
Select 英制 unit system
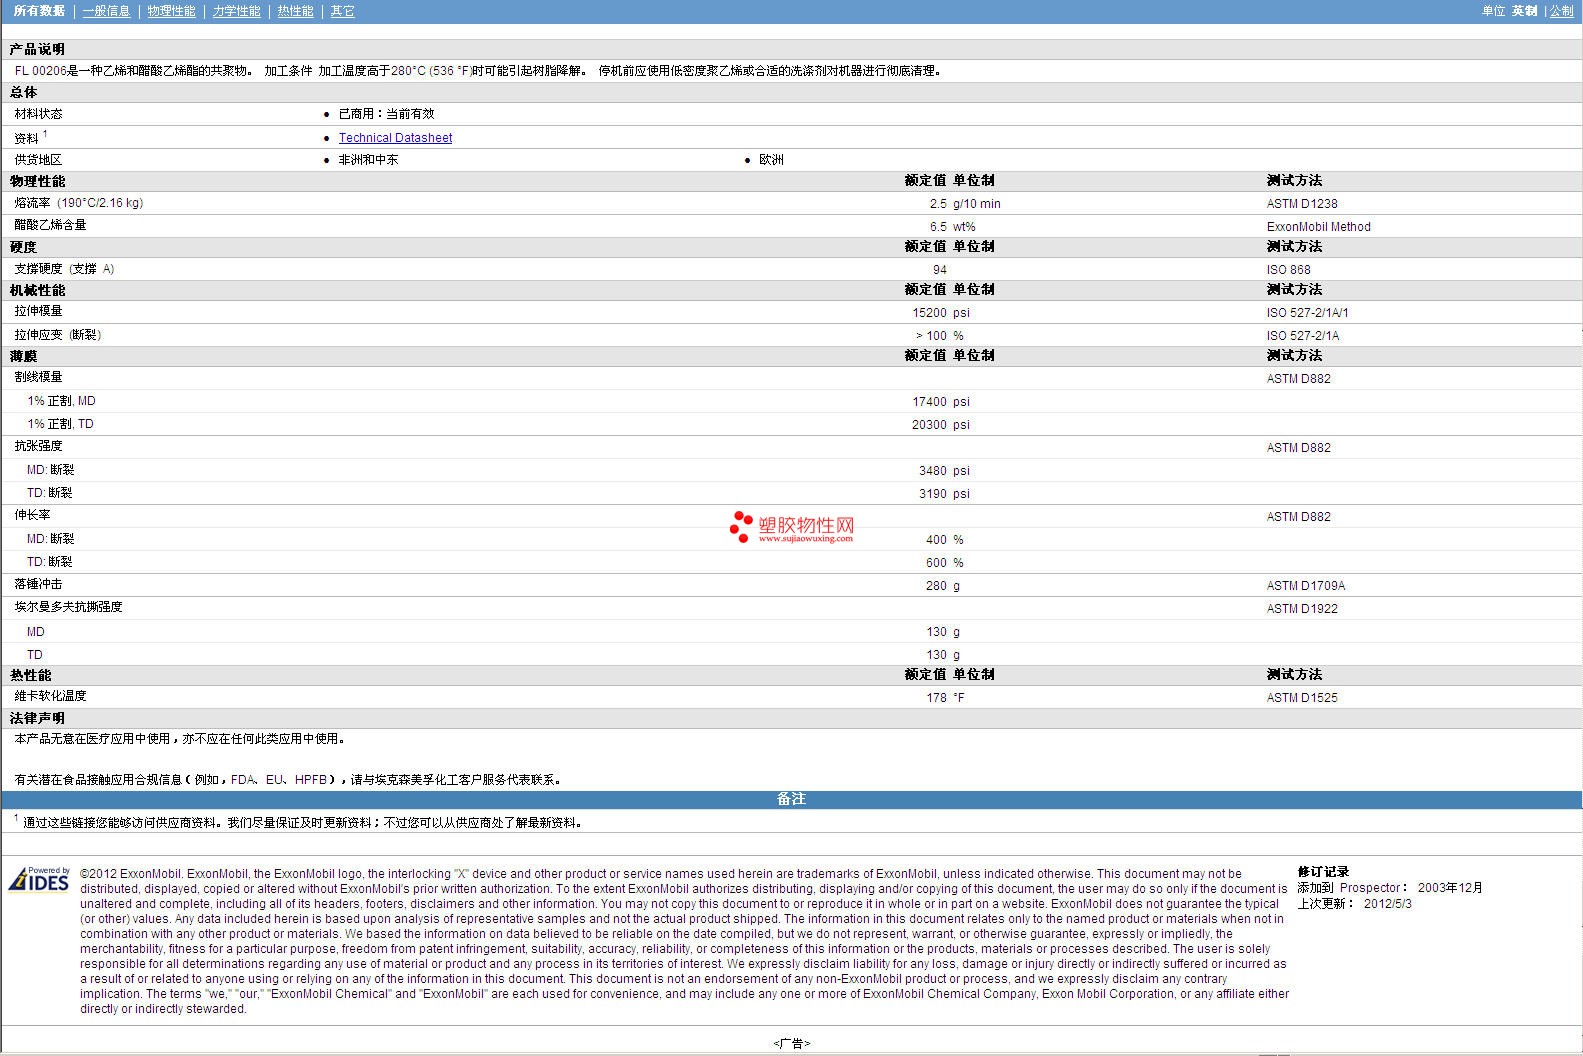coord(1524,11)
